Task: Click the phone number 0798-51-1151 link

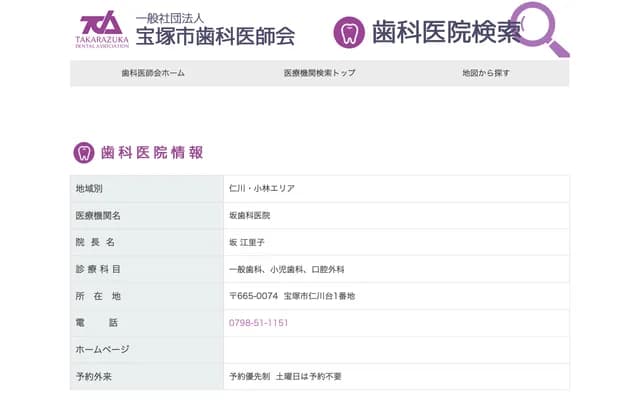Action: [259, 323]
